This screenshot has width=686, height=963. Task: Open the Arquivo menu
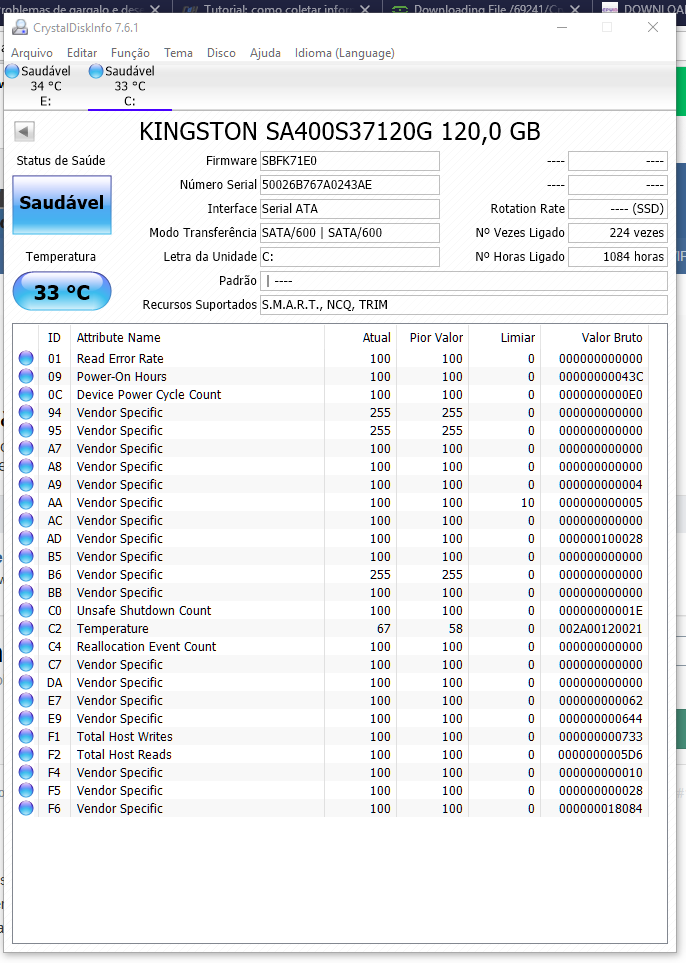(x=32, y=53)
